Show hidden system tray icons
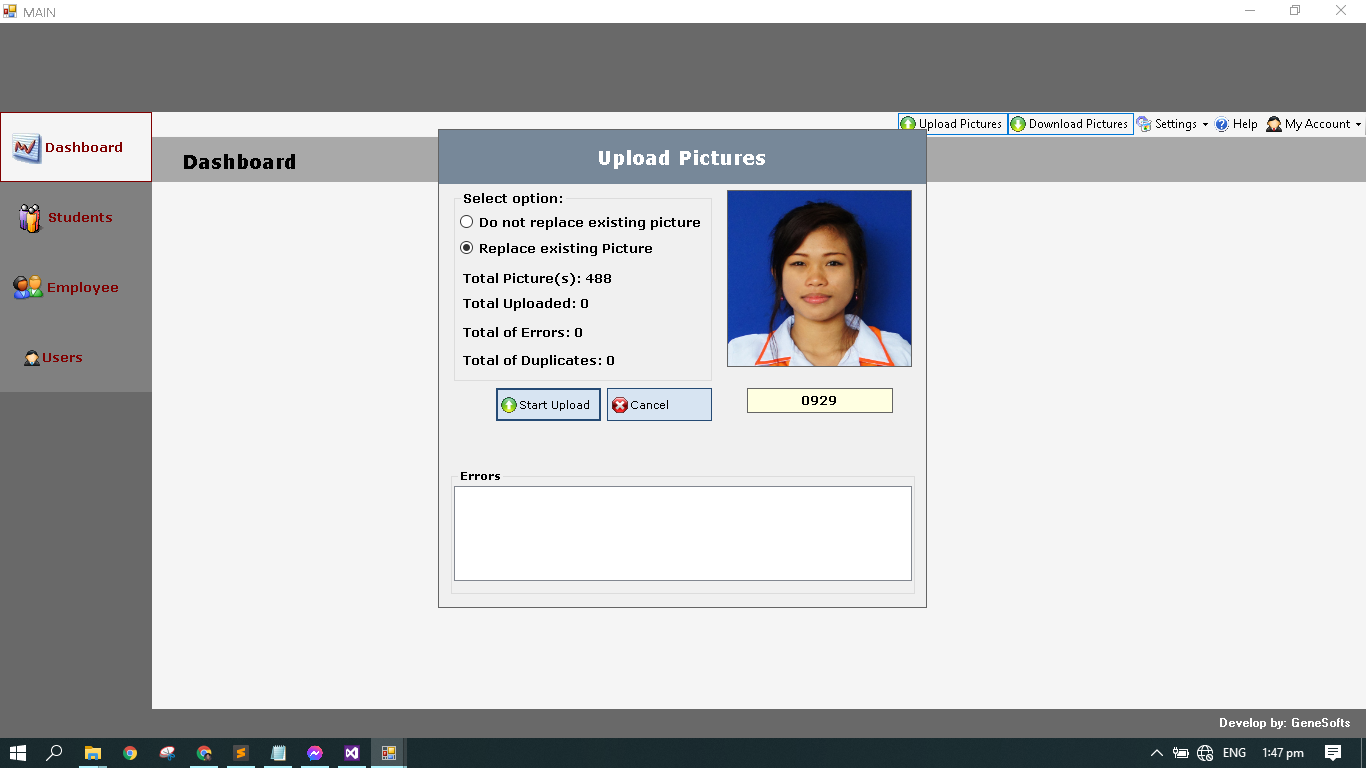This screenshot has width=1366, height=768. coord(1157,753)
